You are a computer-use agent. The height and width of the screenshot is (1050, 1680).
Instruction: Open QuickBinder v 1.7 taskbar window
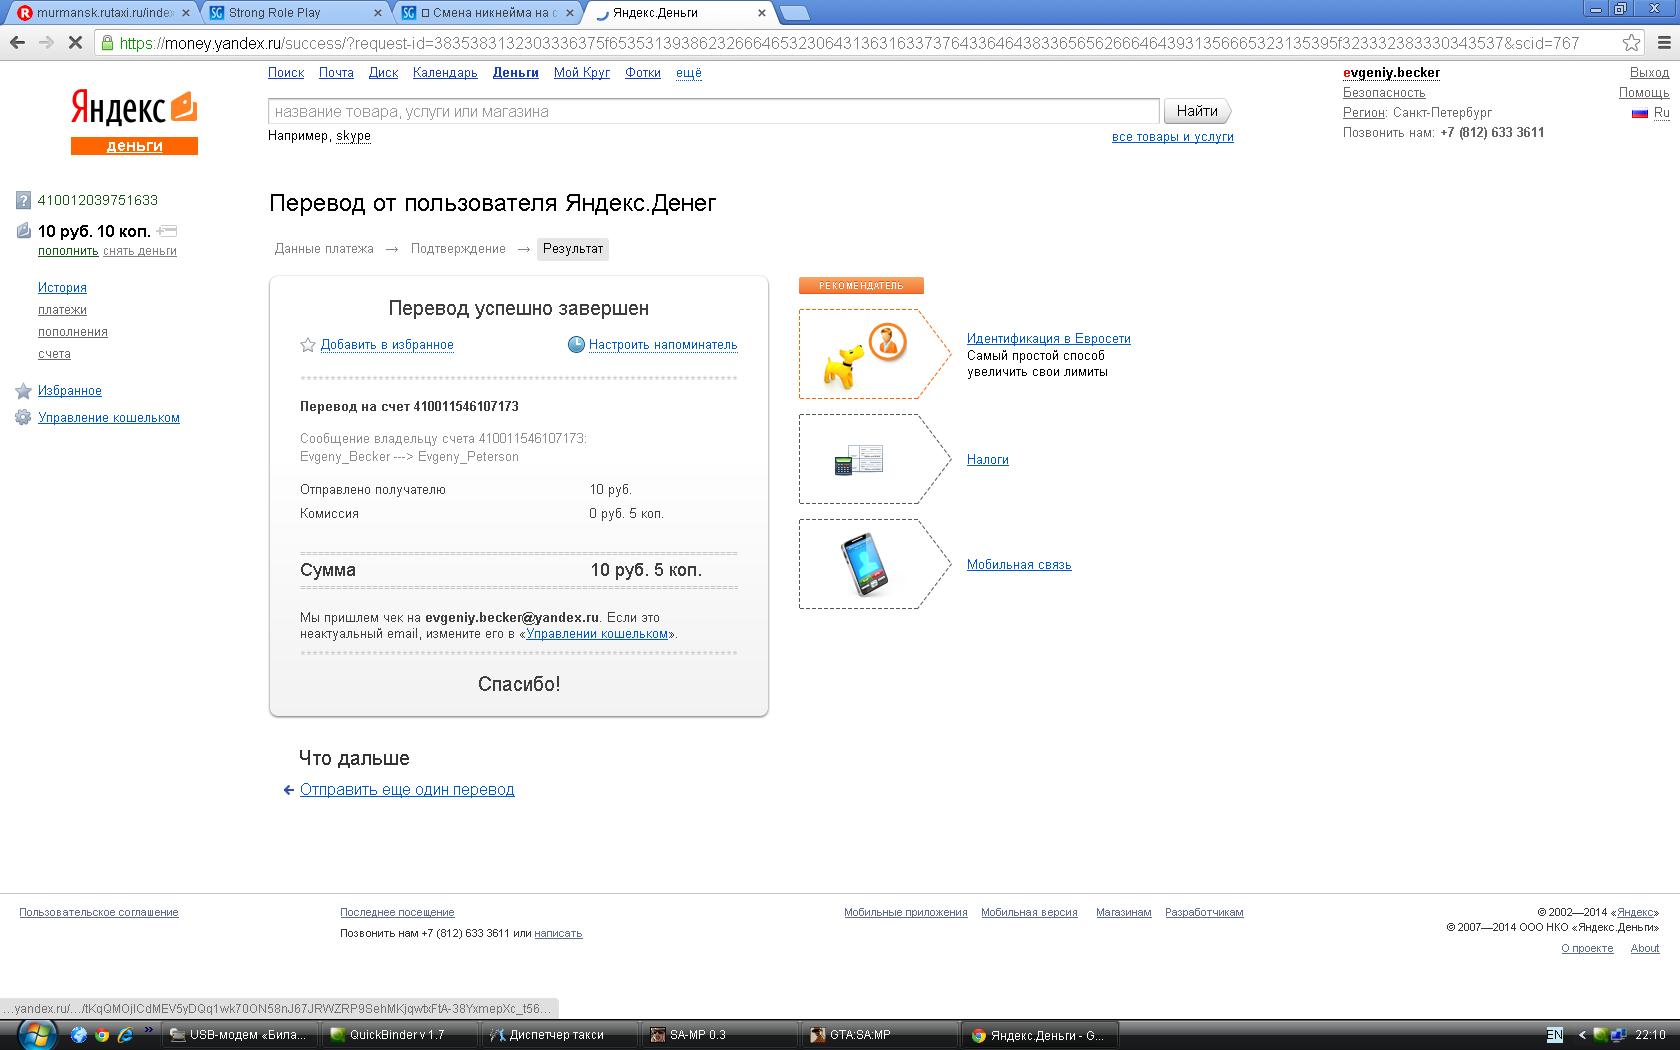click(x=400, y=1035)
